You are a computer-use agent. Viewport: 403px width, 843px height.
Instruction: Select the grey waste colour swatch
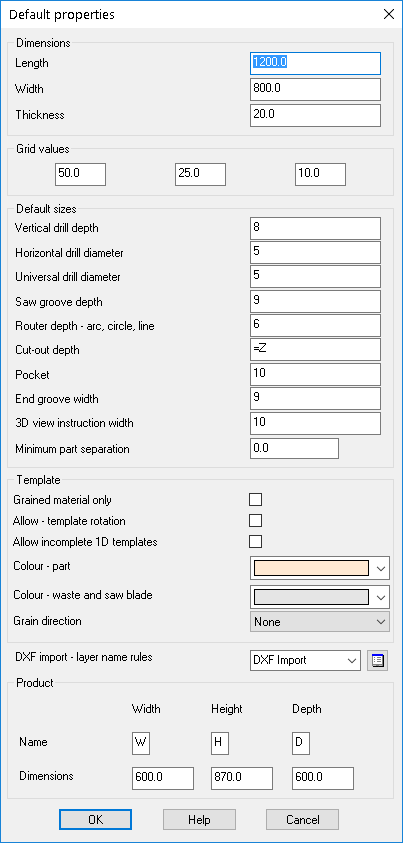[311, 597]
